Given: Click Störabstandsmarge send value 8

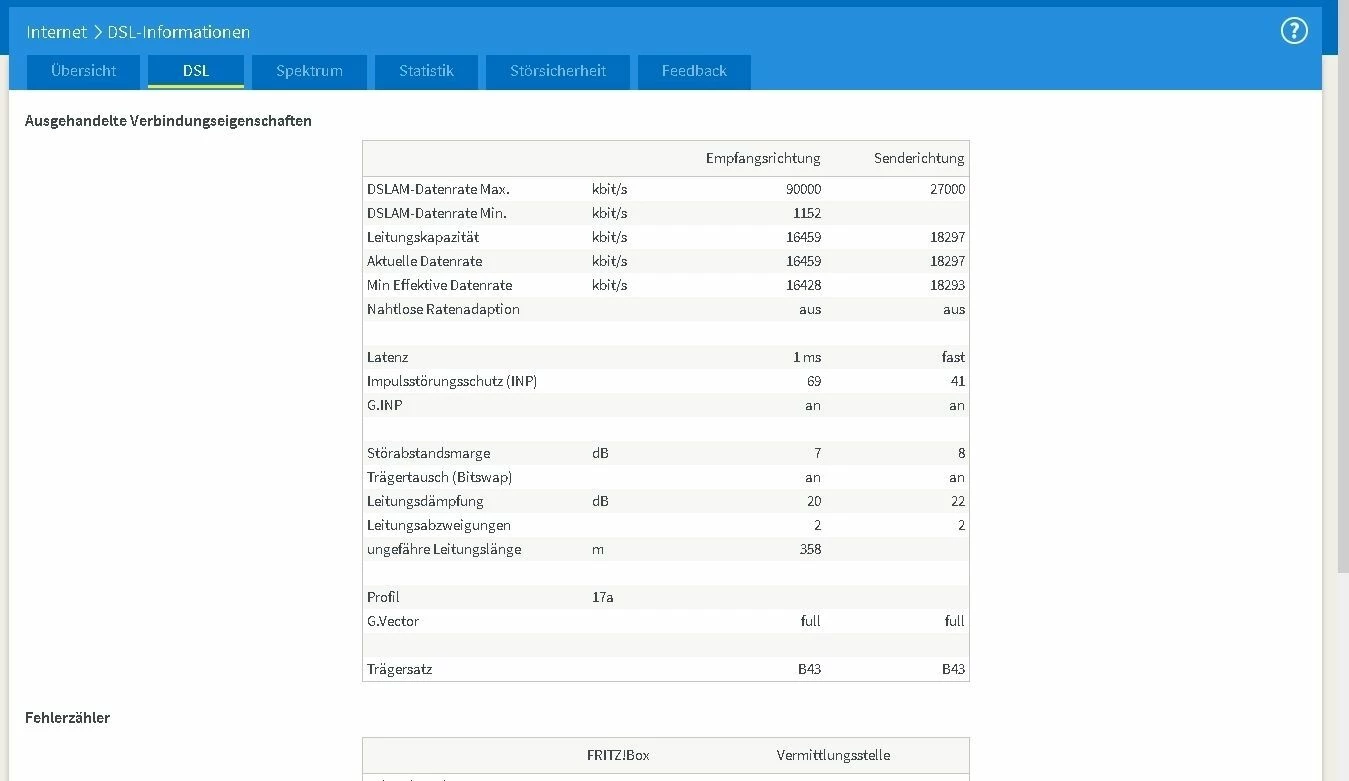Looking at the screenshot, I should (x=961, y=453).
